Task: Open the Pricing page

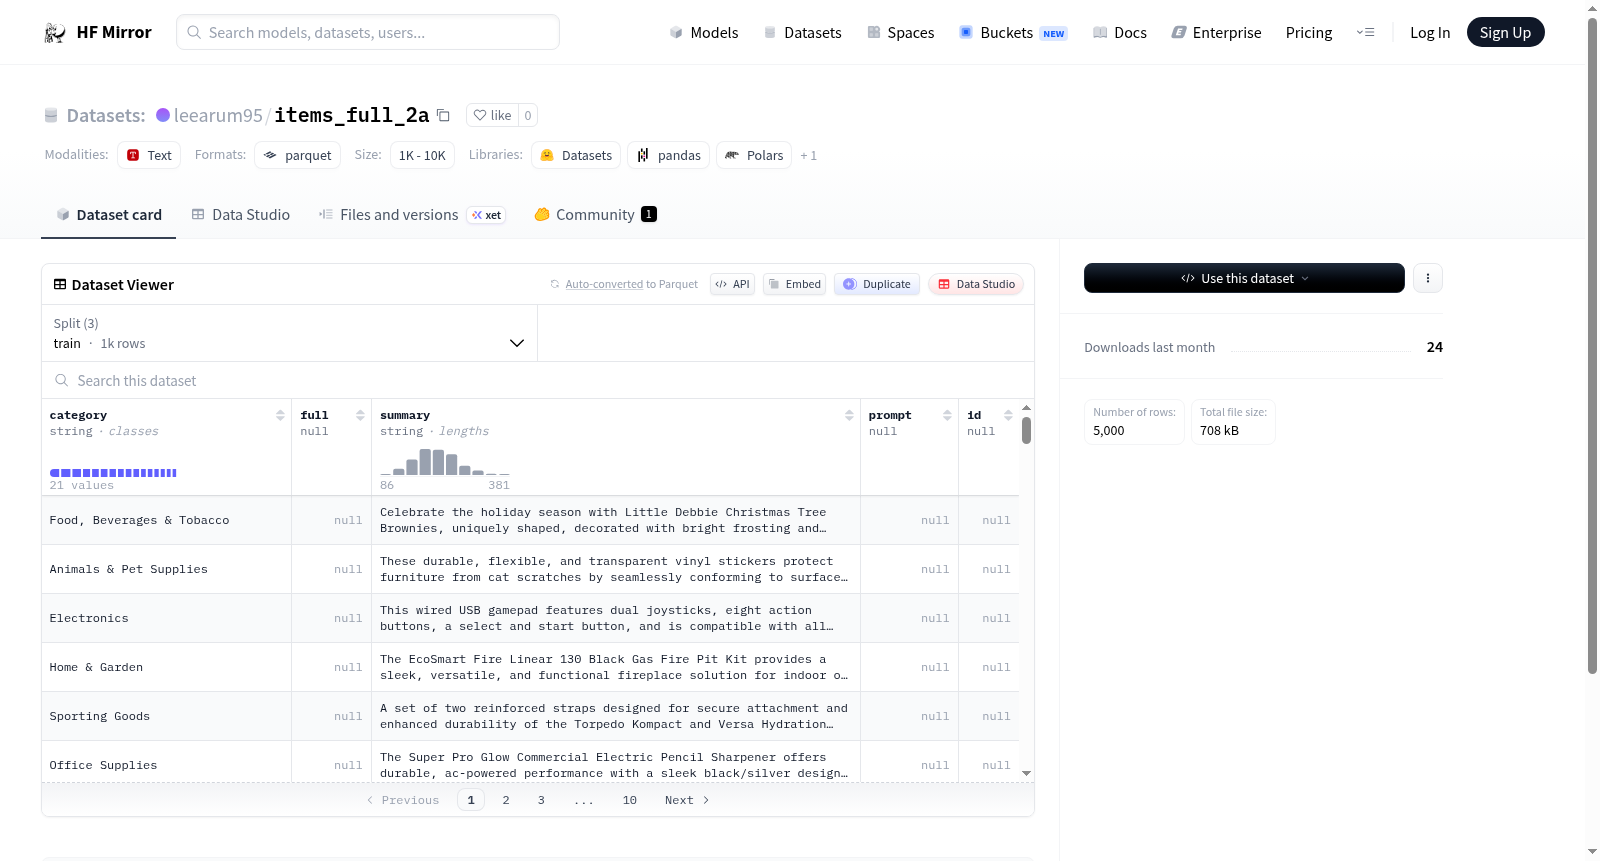Action: 1309,32
